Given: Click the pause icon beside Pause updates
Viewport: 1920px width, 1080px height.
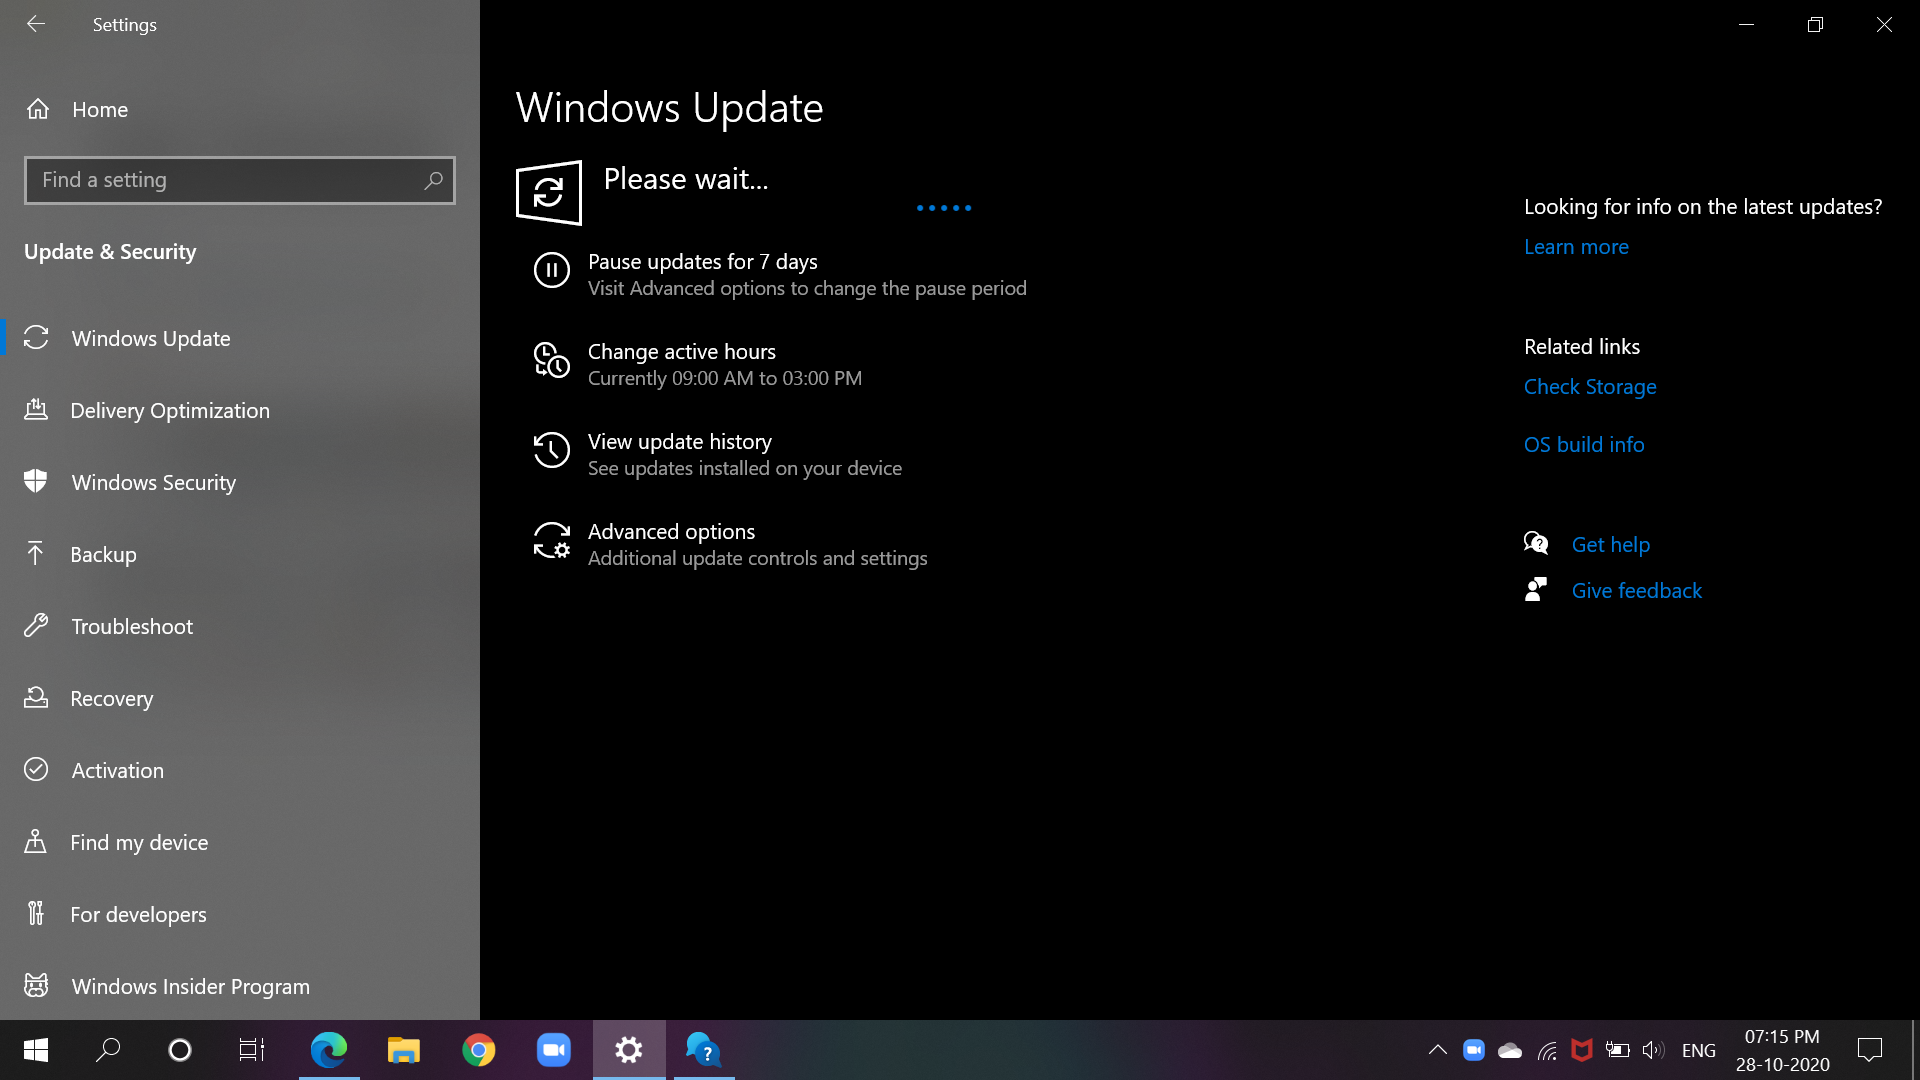Looking at the screenshot, I should (x=551, y=270).
